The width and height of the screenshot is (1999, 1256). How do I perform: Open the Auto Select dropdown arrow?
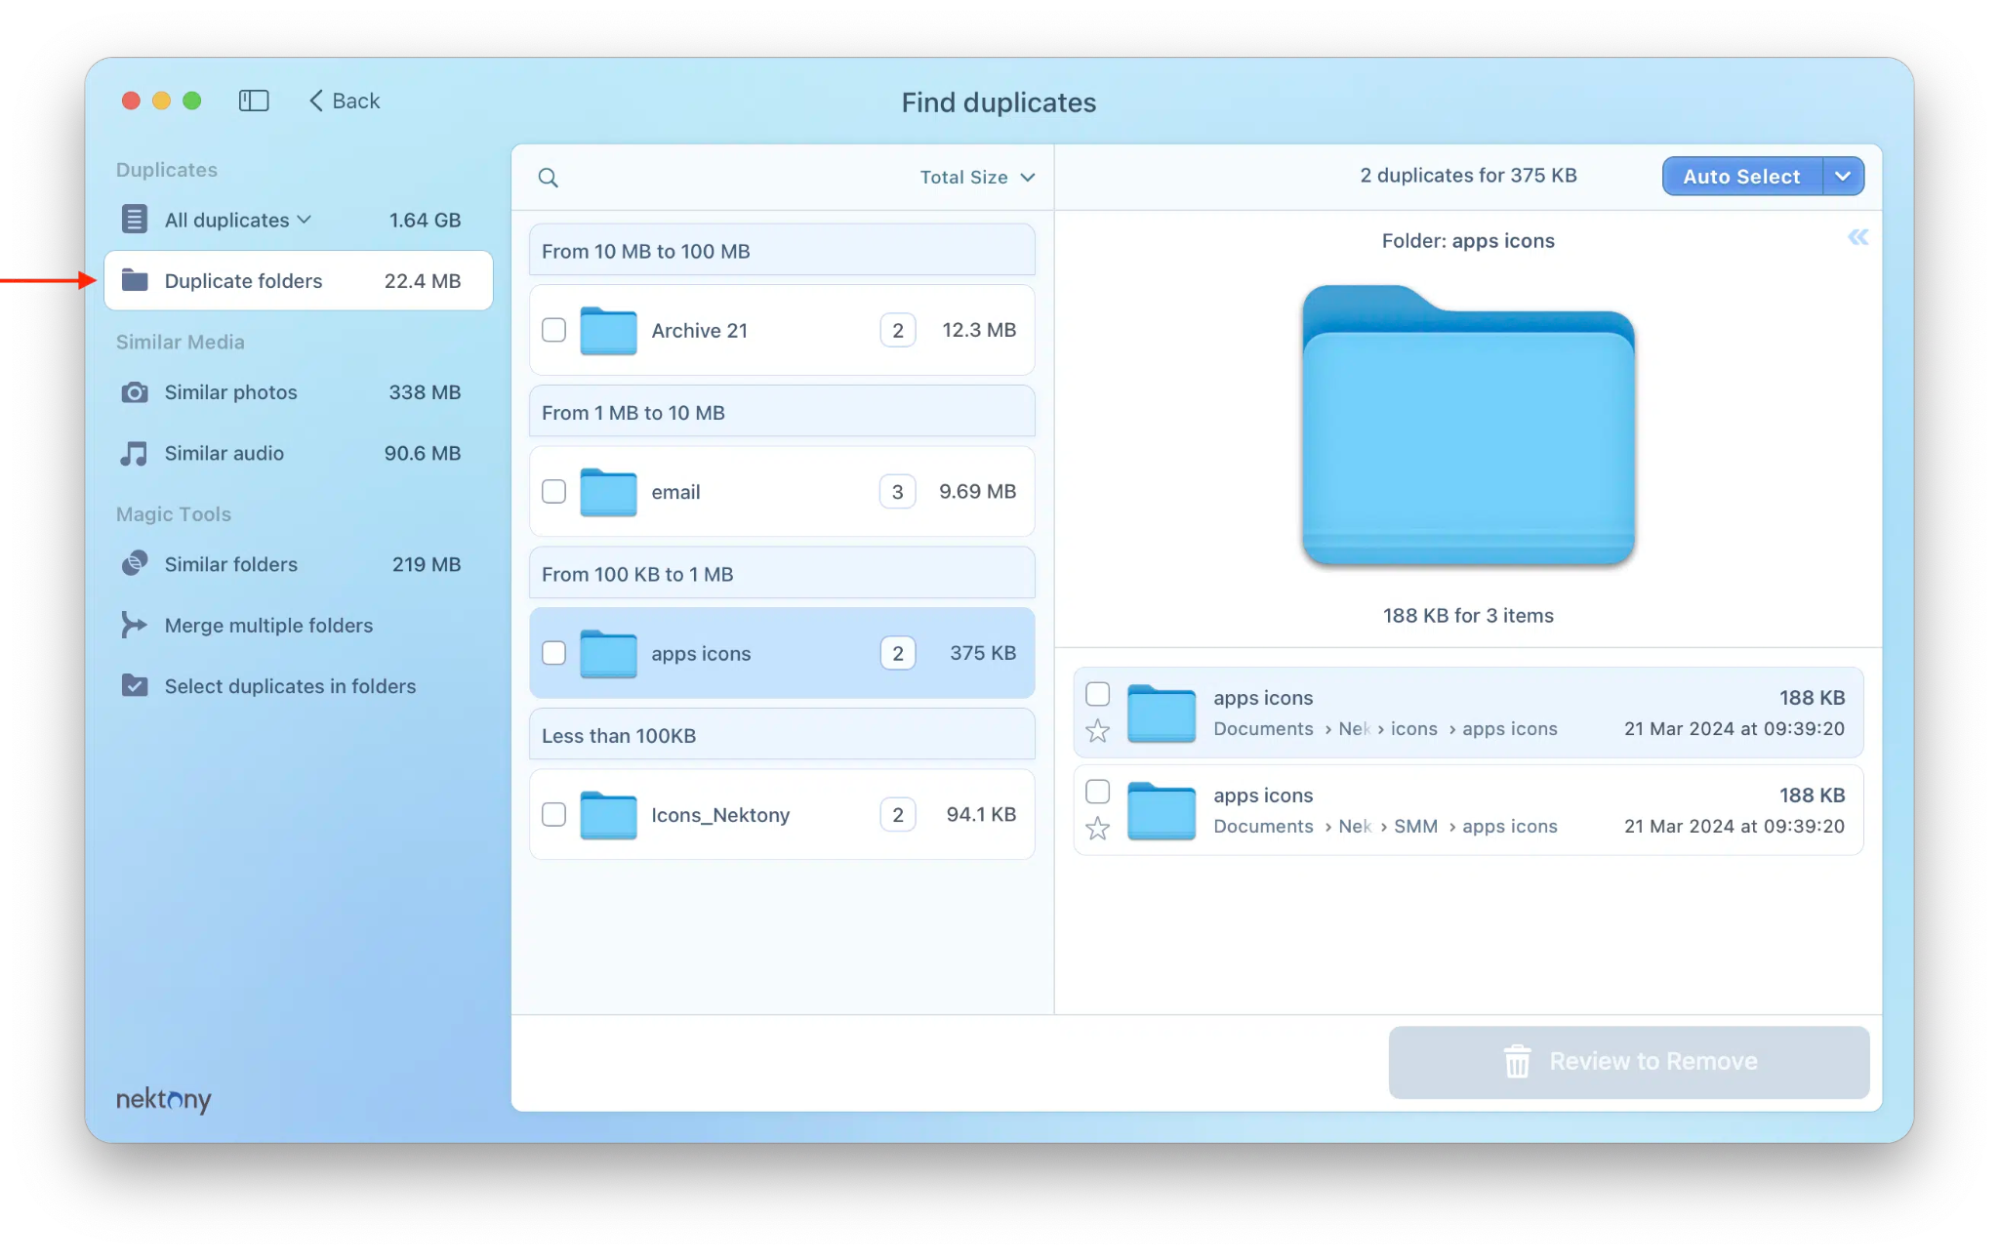click(x=1843, y=176)
